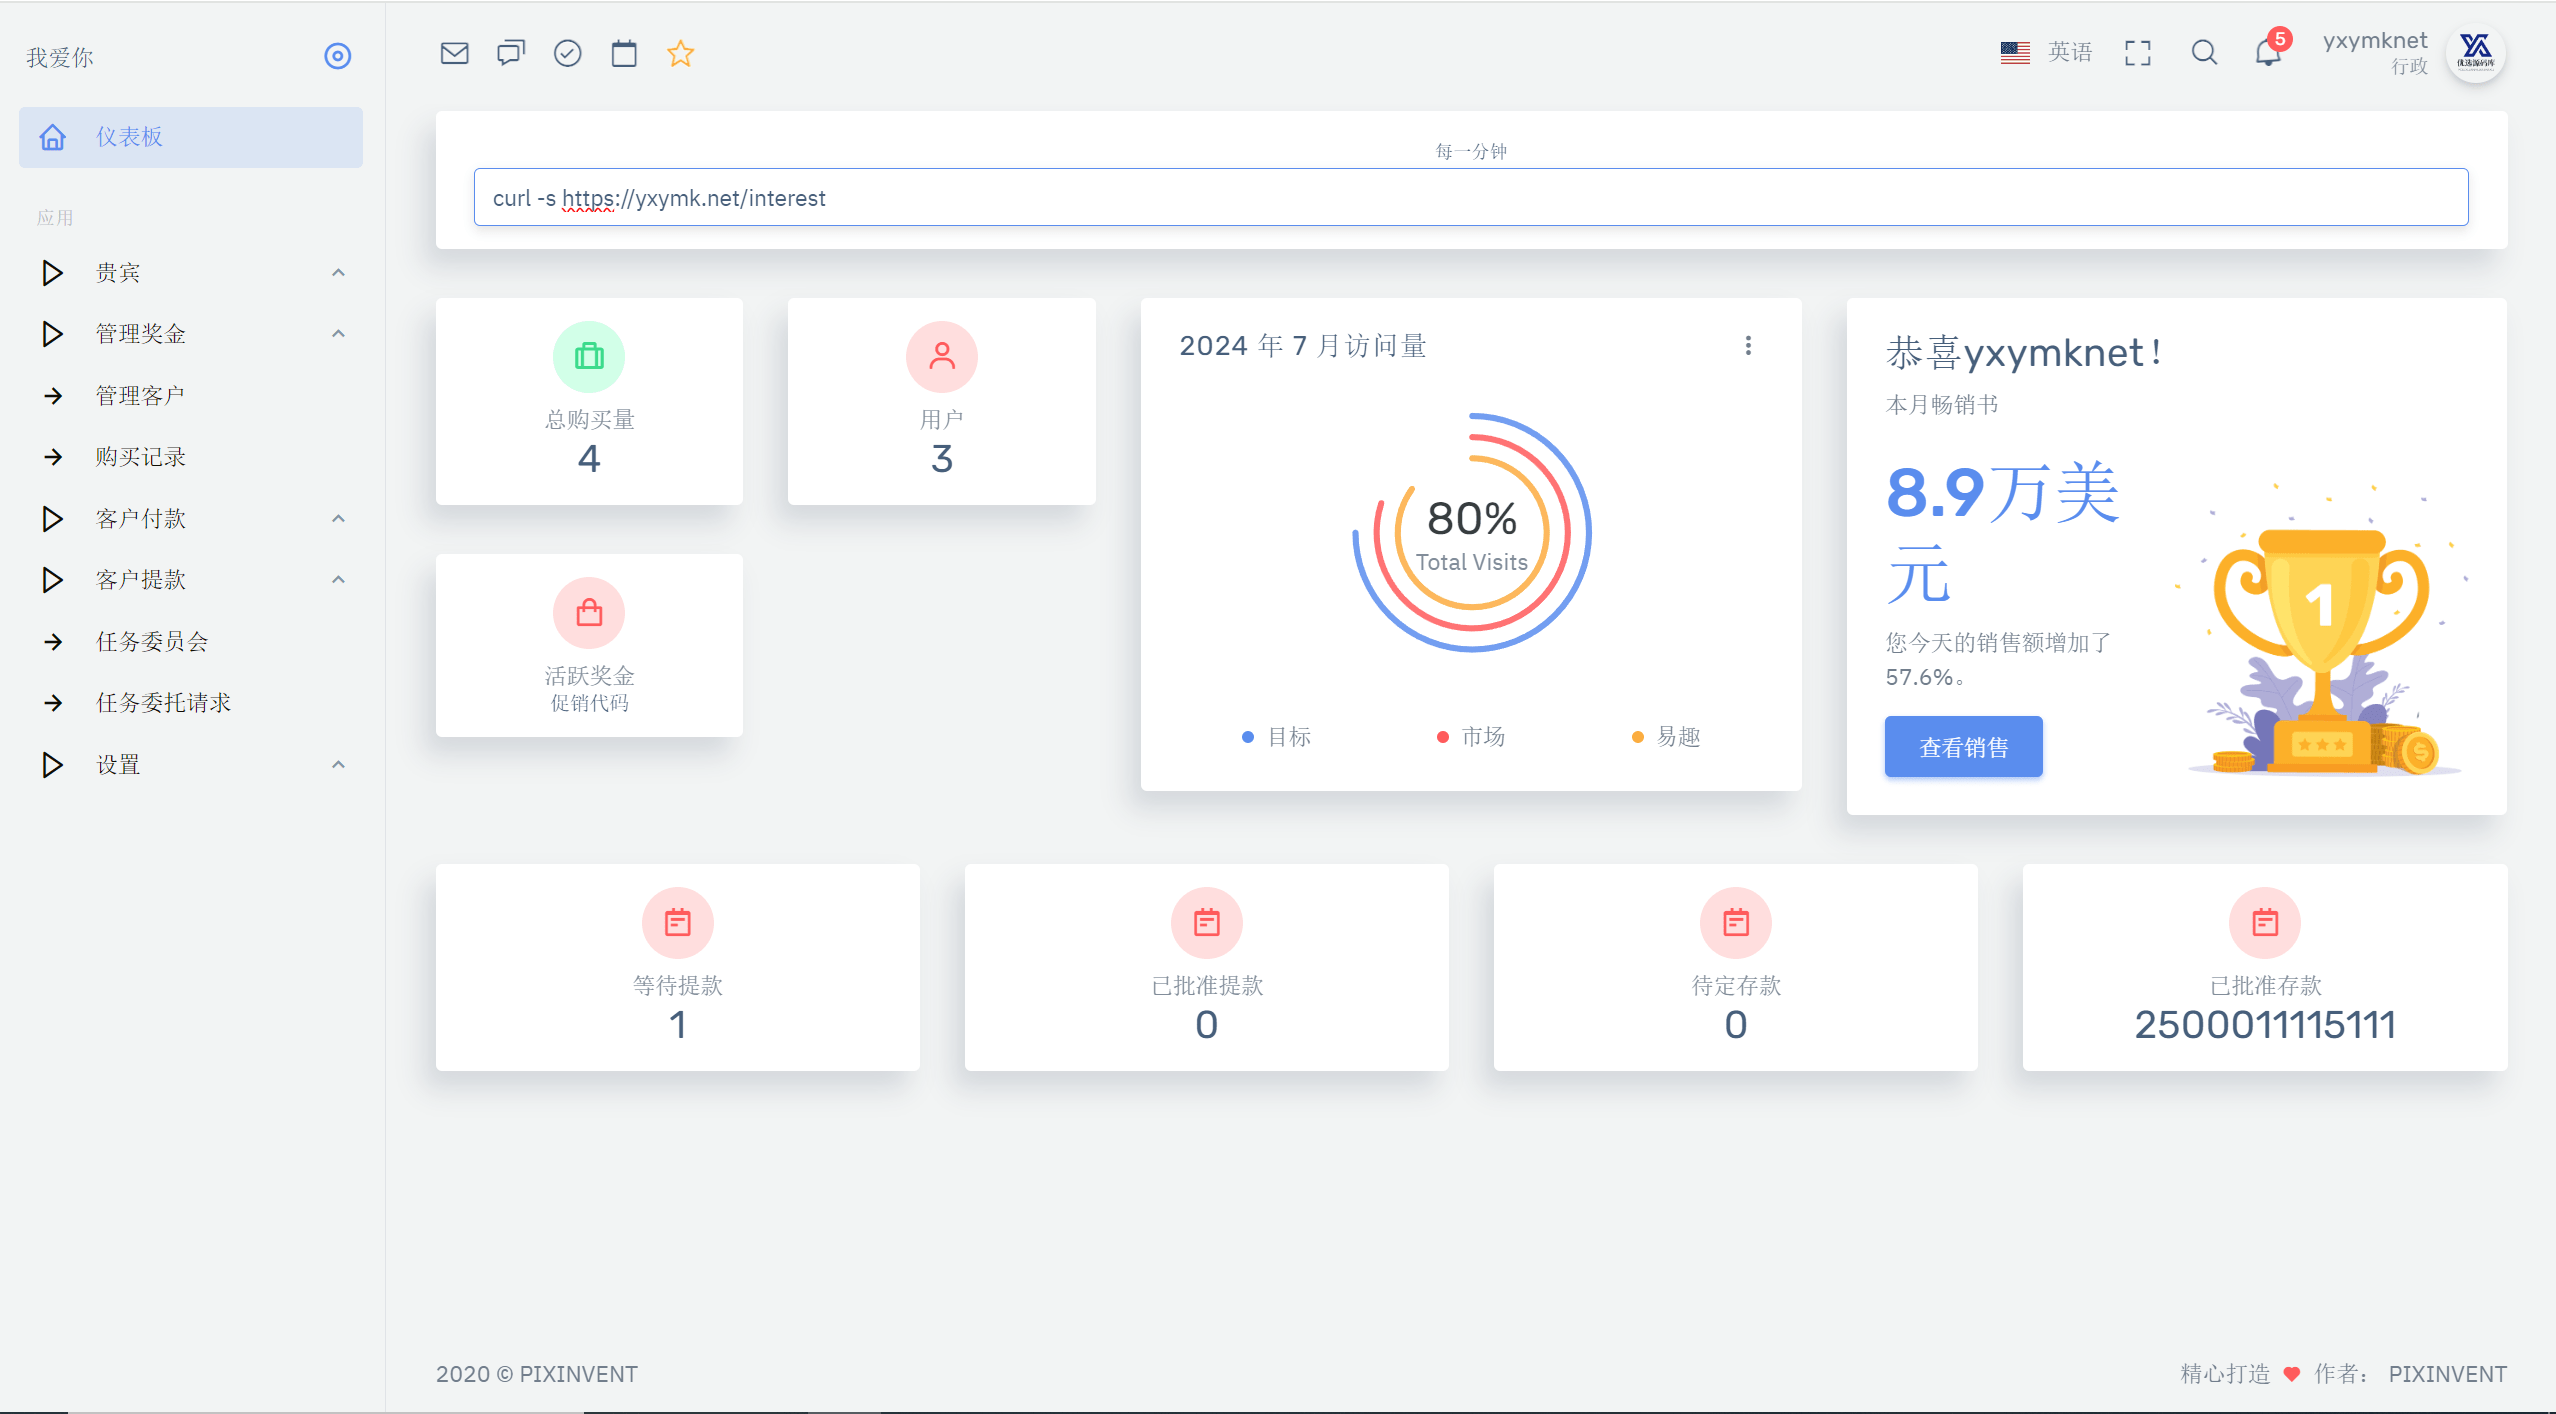Open the 英语 language dropdown
Viewport: 2556px width, 1414px height.
click(2046, 52)
